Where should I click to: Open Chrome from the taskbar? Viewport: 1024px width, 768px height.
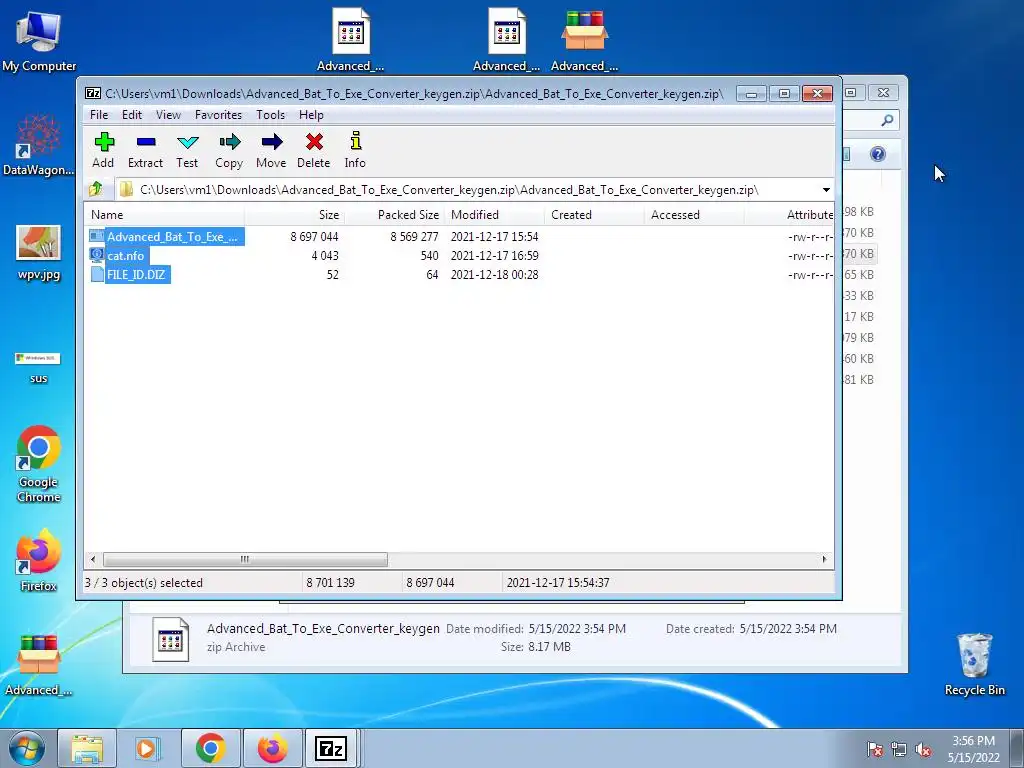coord(210,748)
